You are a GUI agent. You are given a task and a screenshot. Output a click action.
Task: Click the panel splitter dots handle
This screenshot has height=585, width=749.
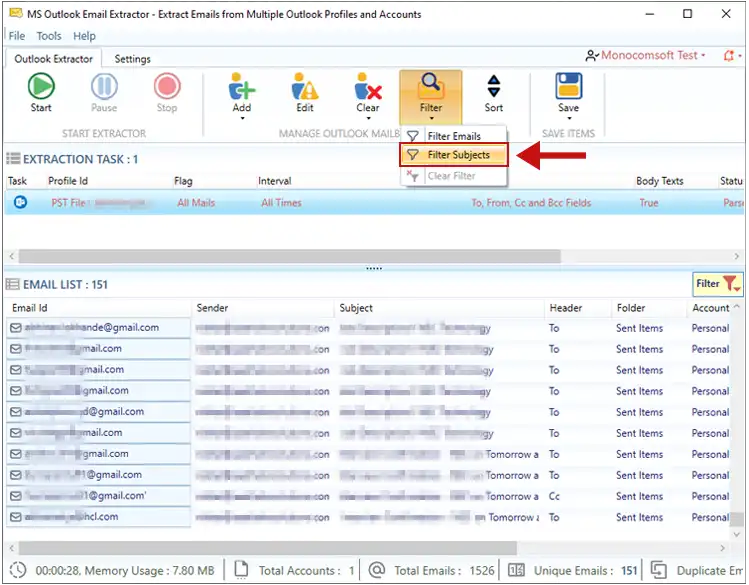click(x=374, y=268)
